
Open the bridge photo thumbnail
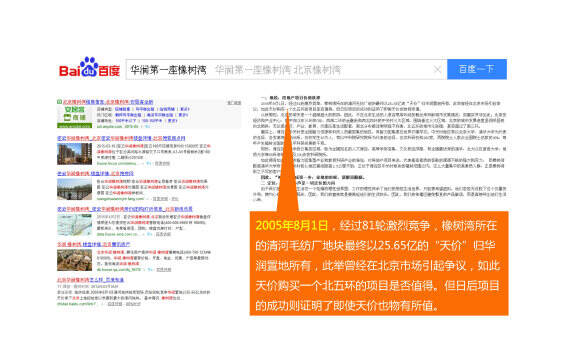click(75, 189)
